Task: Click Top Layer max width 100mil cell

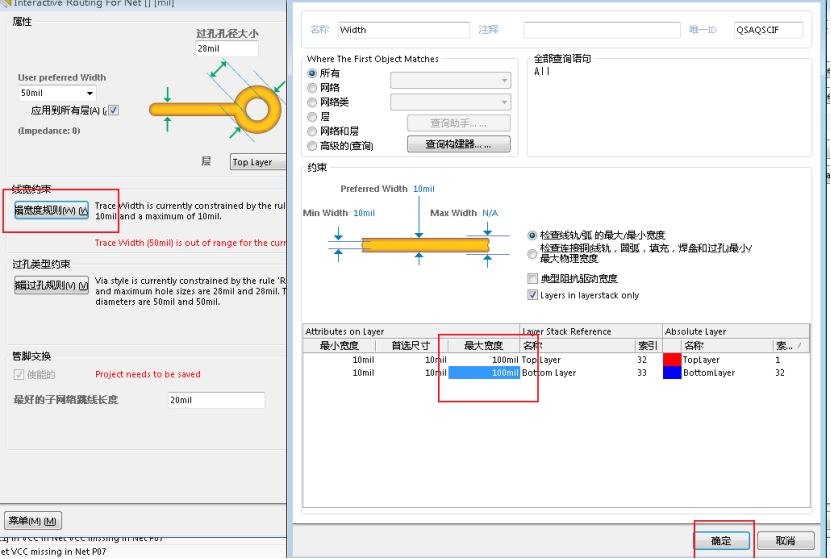Action: pos(484,360)
